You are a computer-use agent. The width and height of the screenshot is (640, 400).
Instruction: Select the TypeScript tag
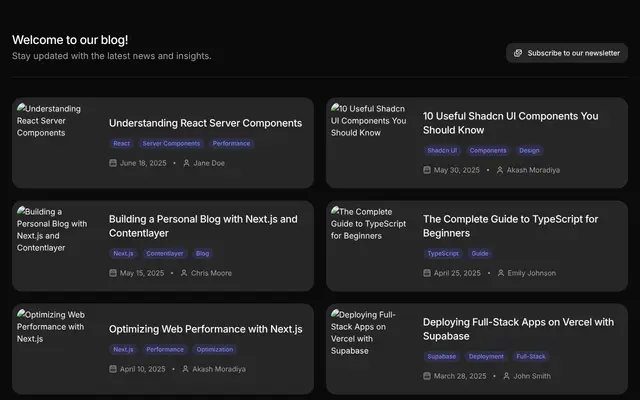point(443,253)
